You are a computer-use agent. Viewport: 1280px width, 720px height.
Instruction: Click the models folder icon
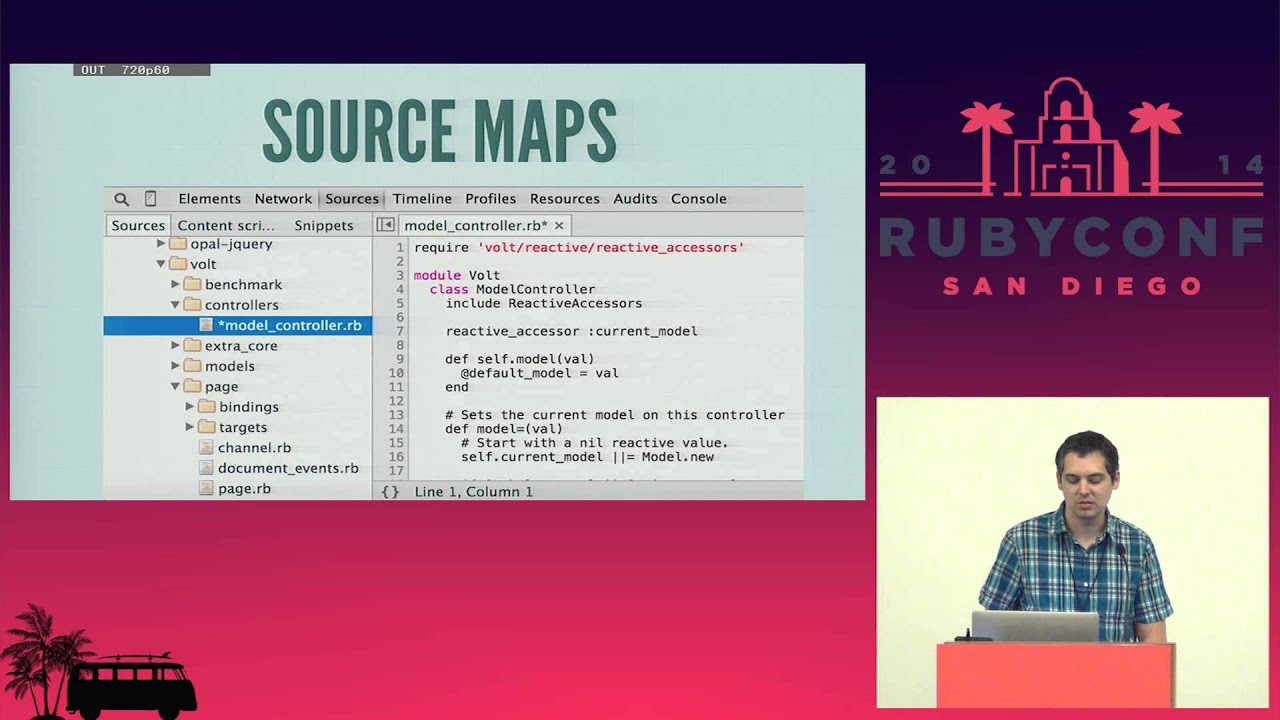click(192, 366)
